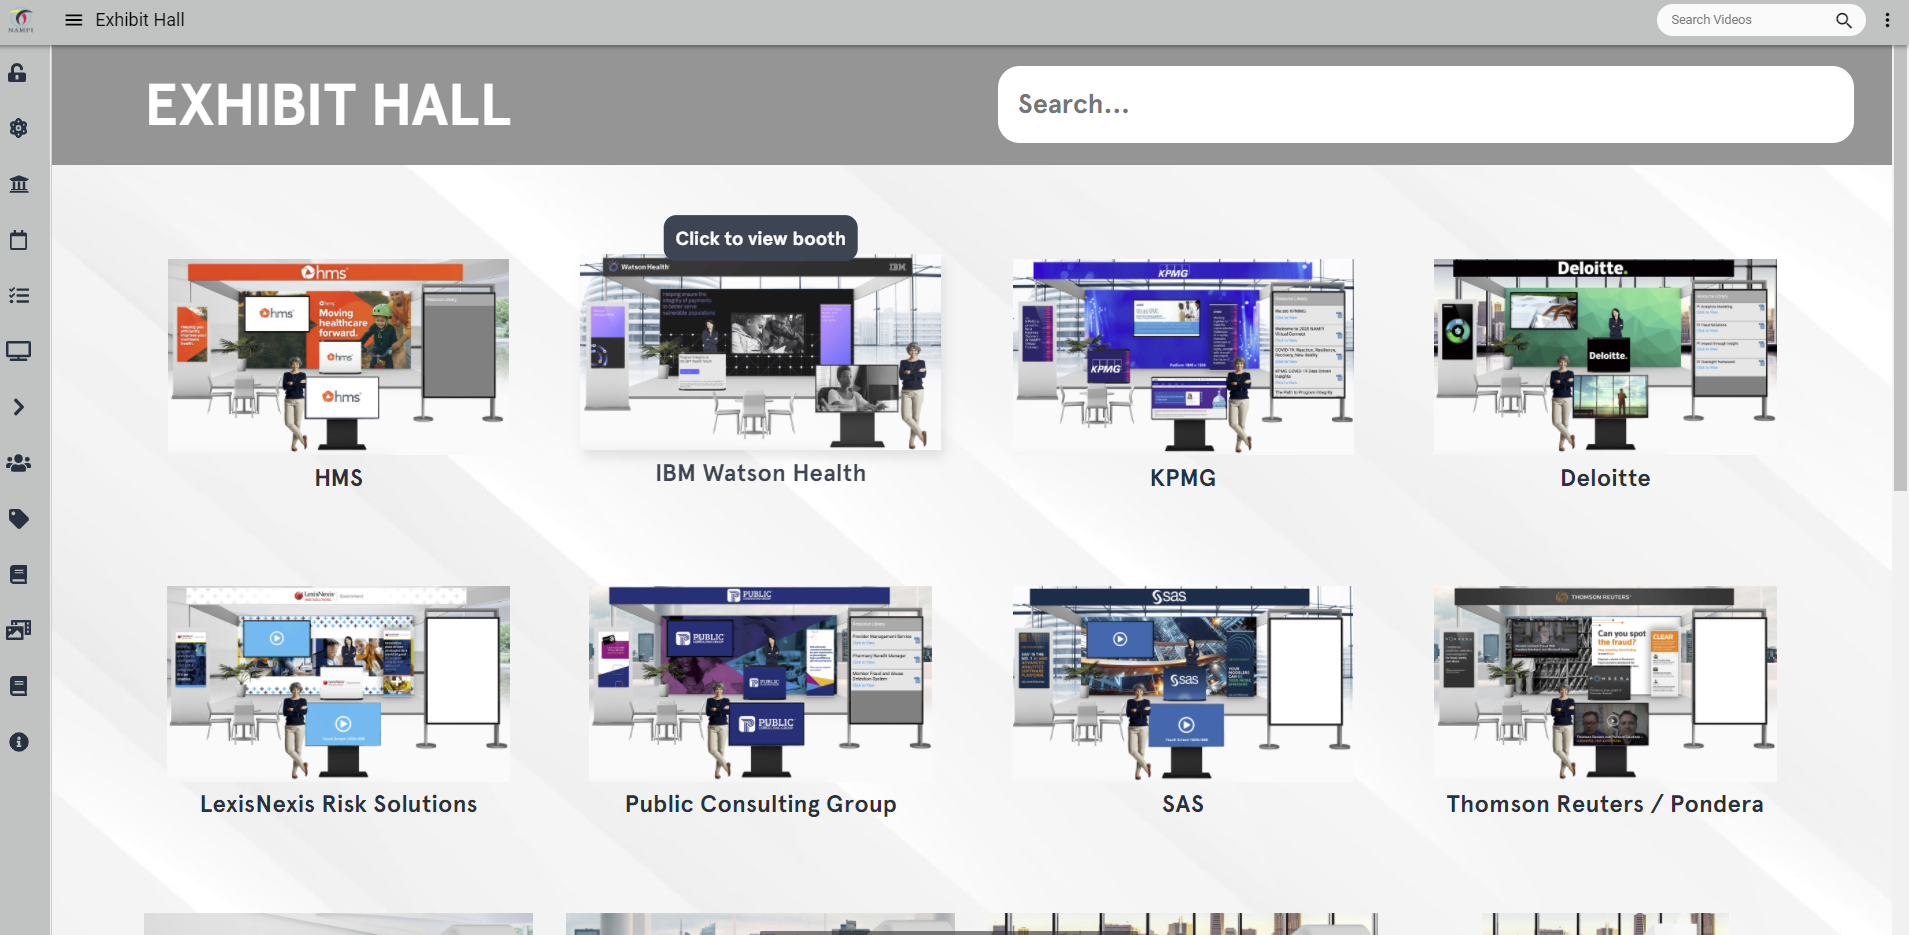
Task: Click the KPMG booth name label
Action: (x=1183, y=478)
